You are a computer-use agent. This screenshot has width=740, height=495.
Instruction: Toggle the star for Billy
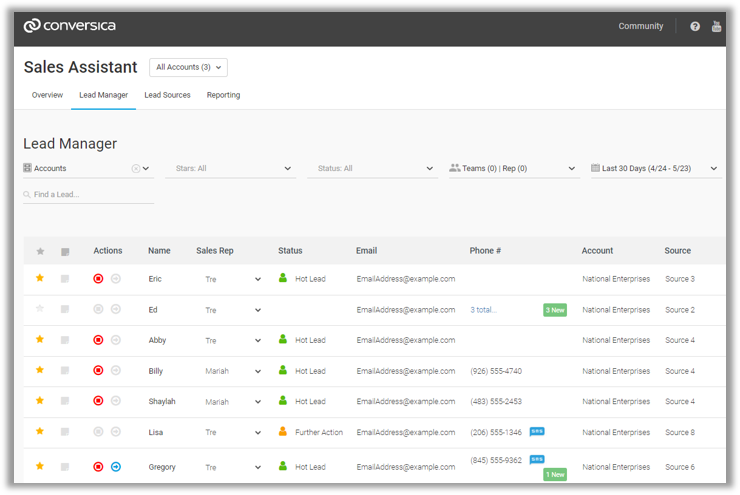tap(40, 369)
